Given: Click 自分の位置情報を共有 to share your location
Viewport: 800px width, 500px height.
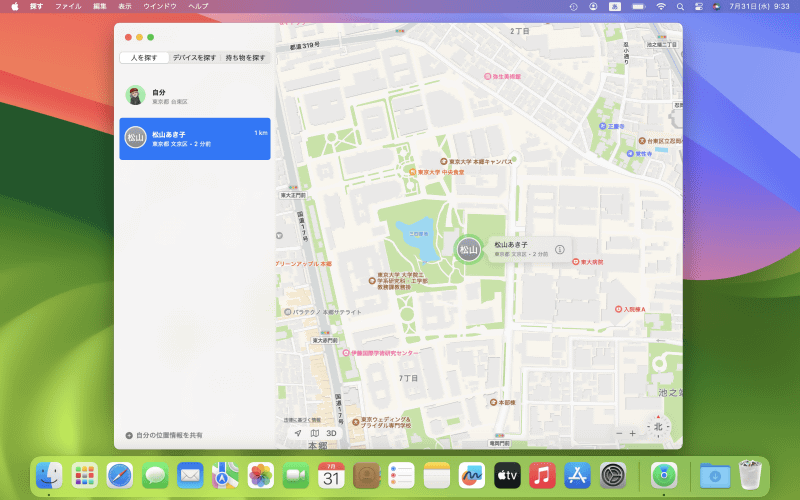Looking at the screenshot, I should pyautogui.click(x=164, y=435).
